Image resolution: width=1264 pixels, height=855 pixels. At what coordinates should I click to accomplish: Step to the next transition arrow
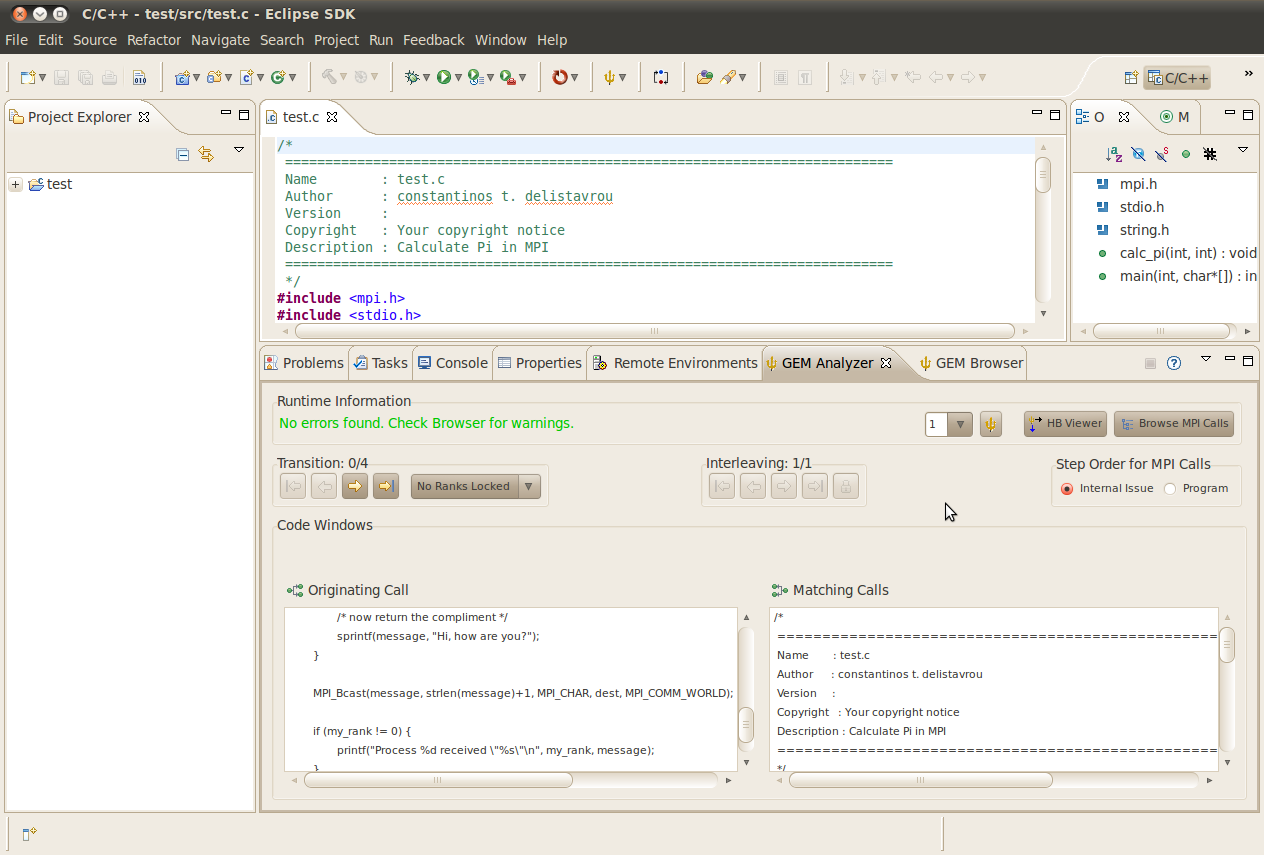coord(354,486)
